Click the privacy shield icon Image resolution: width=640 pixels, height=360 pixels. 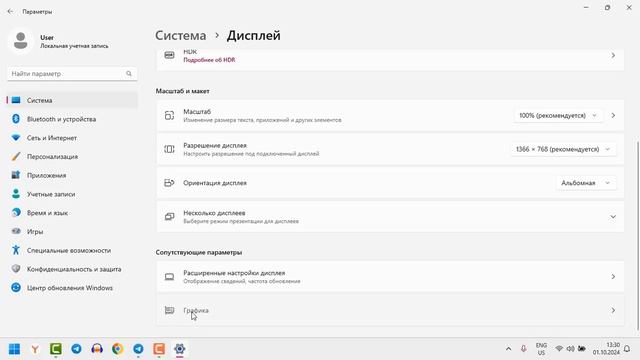(16, 269)
